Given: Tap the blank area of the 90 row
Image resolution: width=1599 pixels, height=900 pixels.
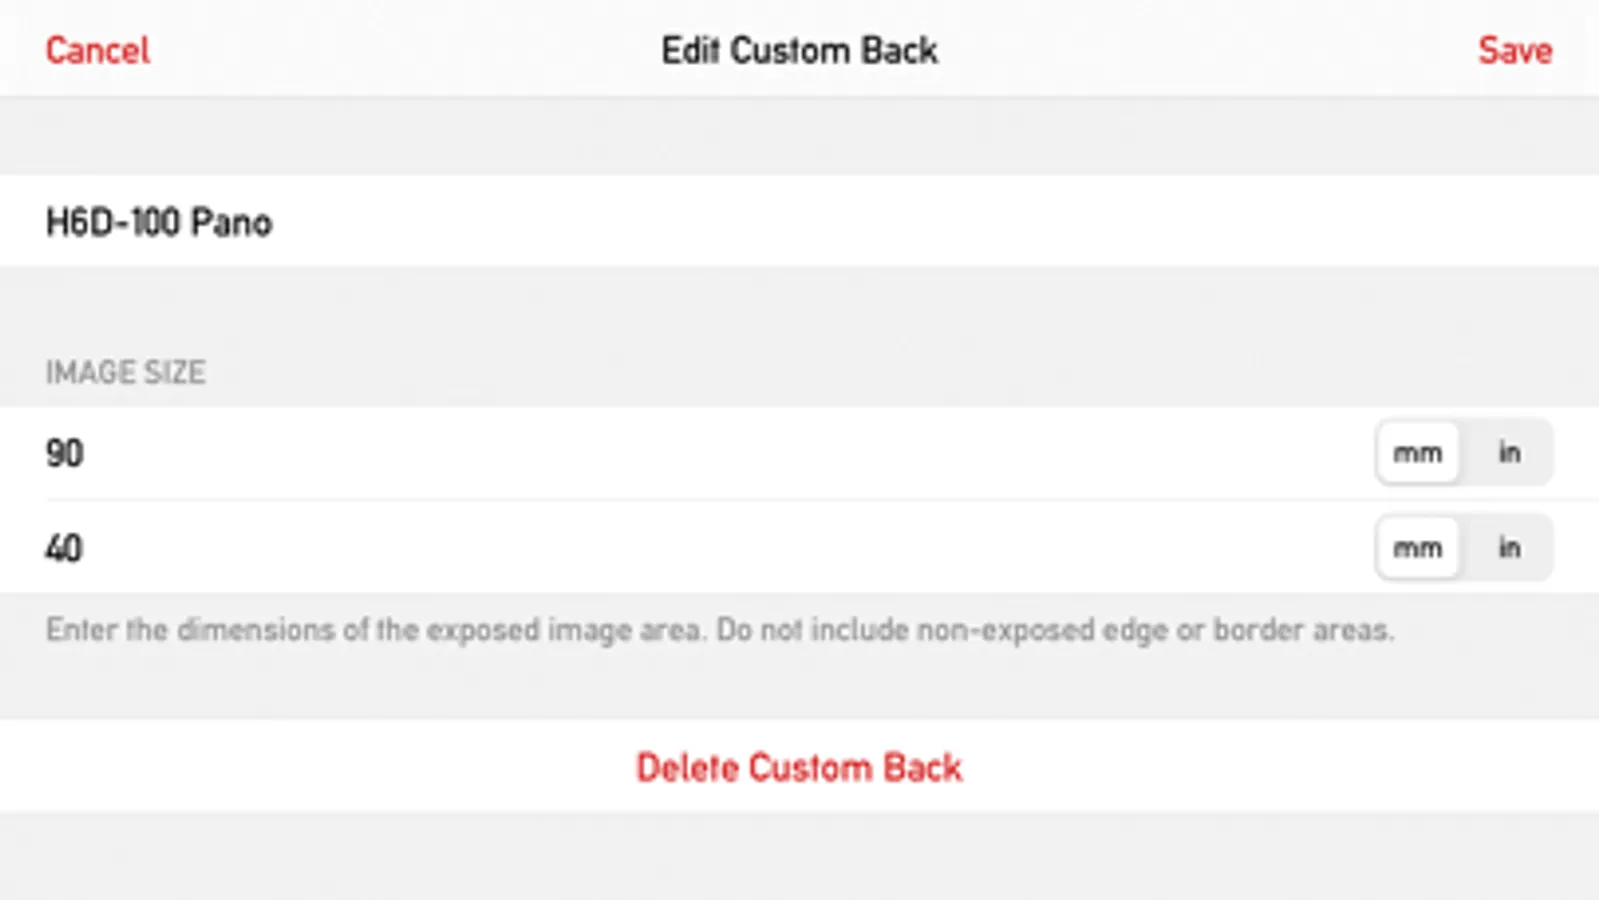Looking at the screenshot, I should [800, 453].
